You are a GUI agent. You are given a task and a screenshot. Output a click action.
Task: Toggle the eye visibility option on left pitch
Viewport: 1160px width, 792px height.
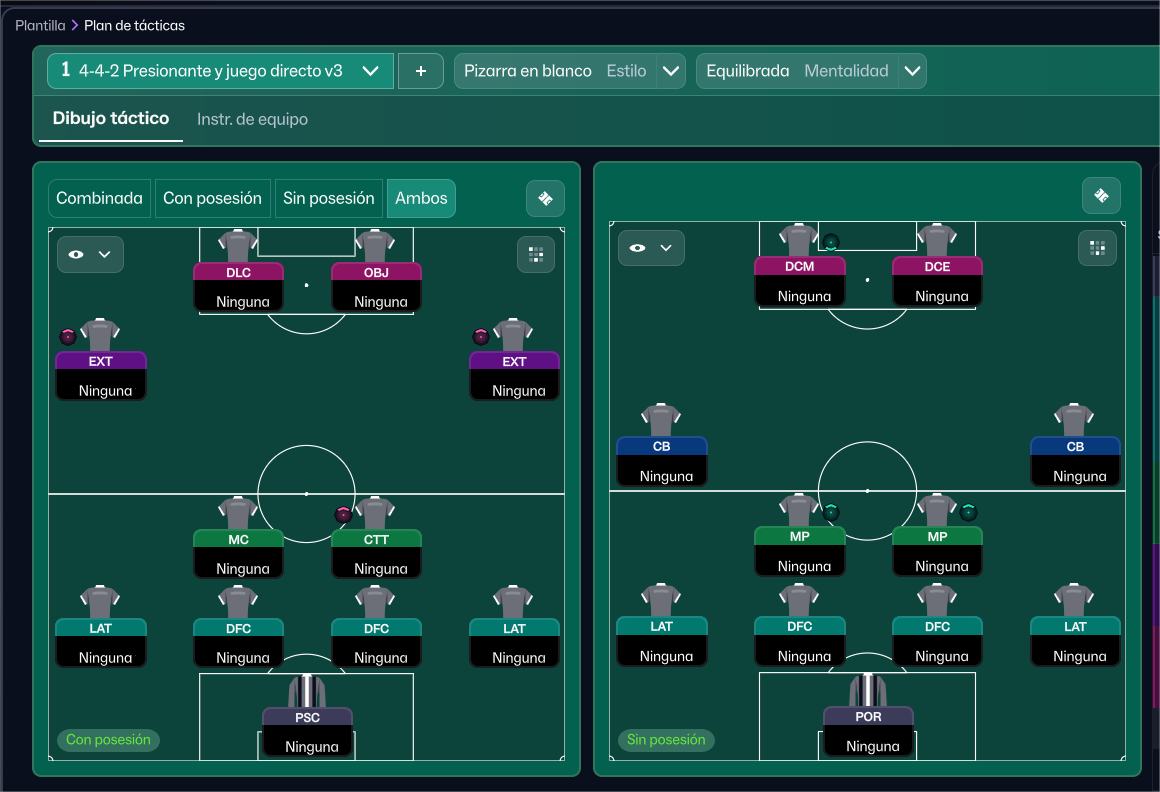pos(90,254)
